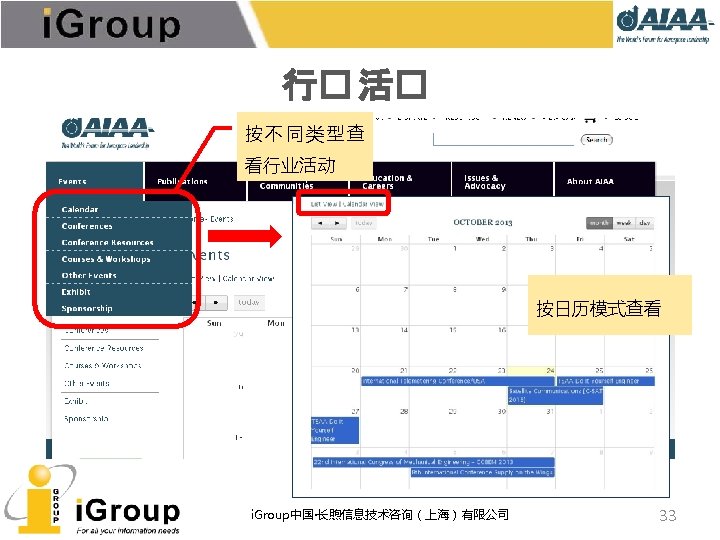
Task: Click the OCTOBER 2013 calendar title
Action: (x=483, y=222)
